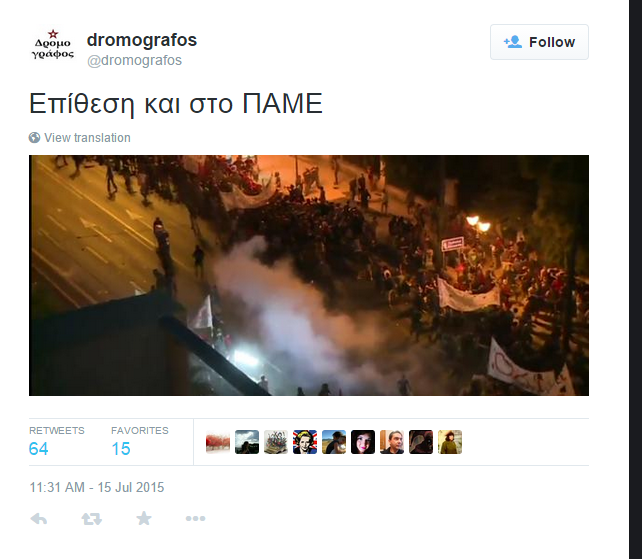Click the first avatar with red trees

[218, 442]
